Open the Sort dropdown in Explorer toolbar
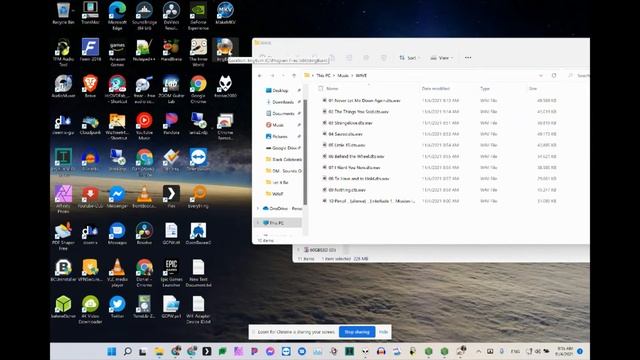The width and height of the screenshot is (640, 360). point(409,58)
